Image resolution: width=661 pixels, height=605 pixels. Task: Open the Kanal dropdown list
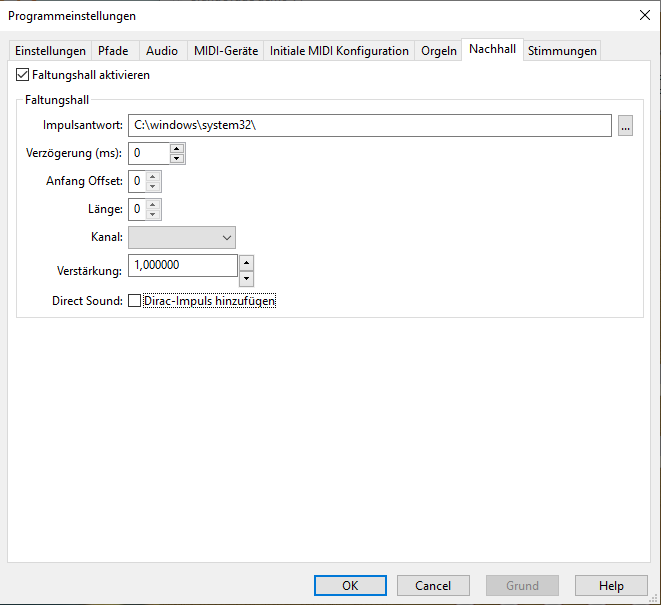pyautogui.click(x=182, y=237)
